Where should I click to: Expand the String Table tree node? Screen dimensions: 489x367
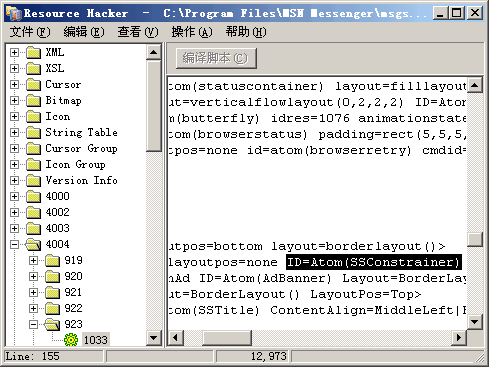[x=14, y=133]
